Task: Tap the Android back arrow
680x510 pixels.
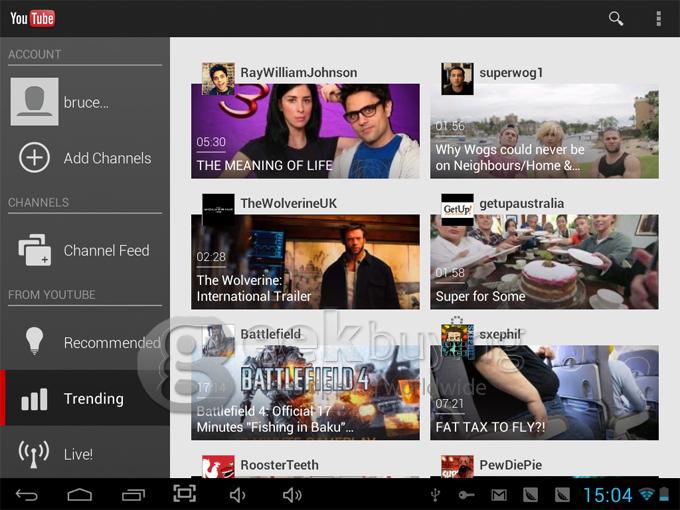Action: tap(27, 495)
